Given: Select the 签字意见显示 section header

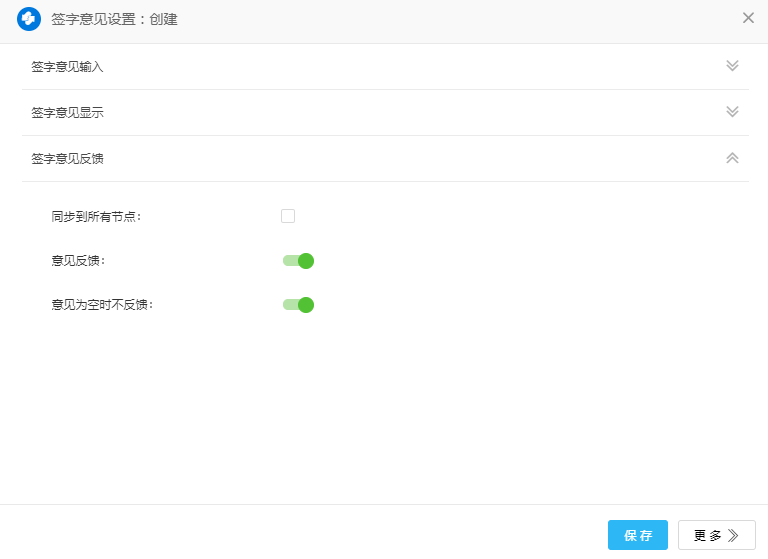Looking at the screenshot, I should [67, 113].
